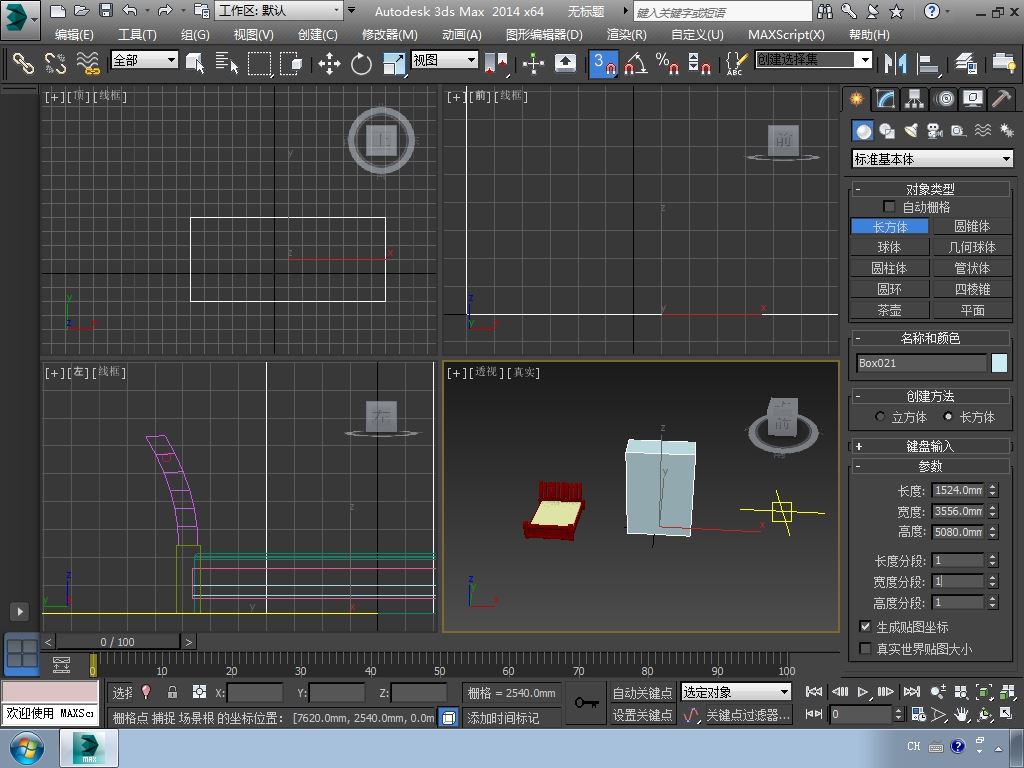Open the Modify panel tab
1024x768 pixels.
885,99
